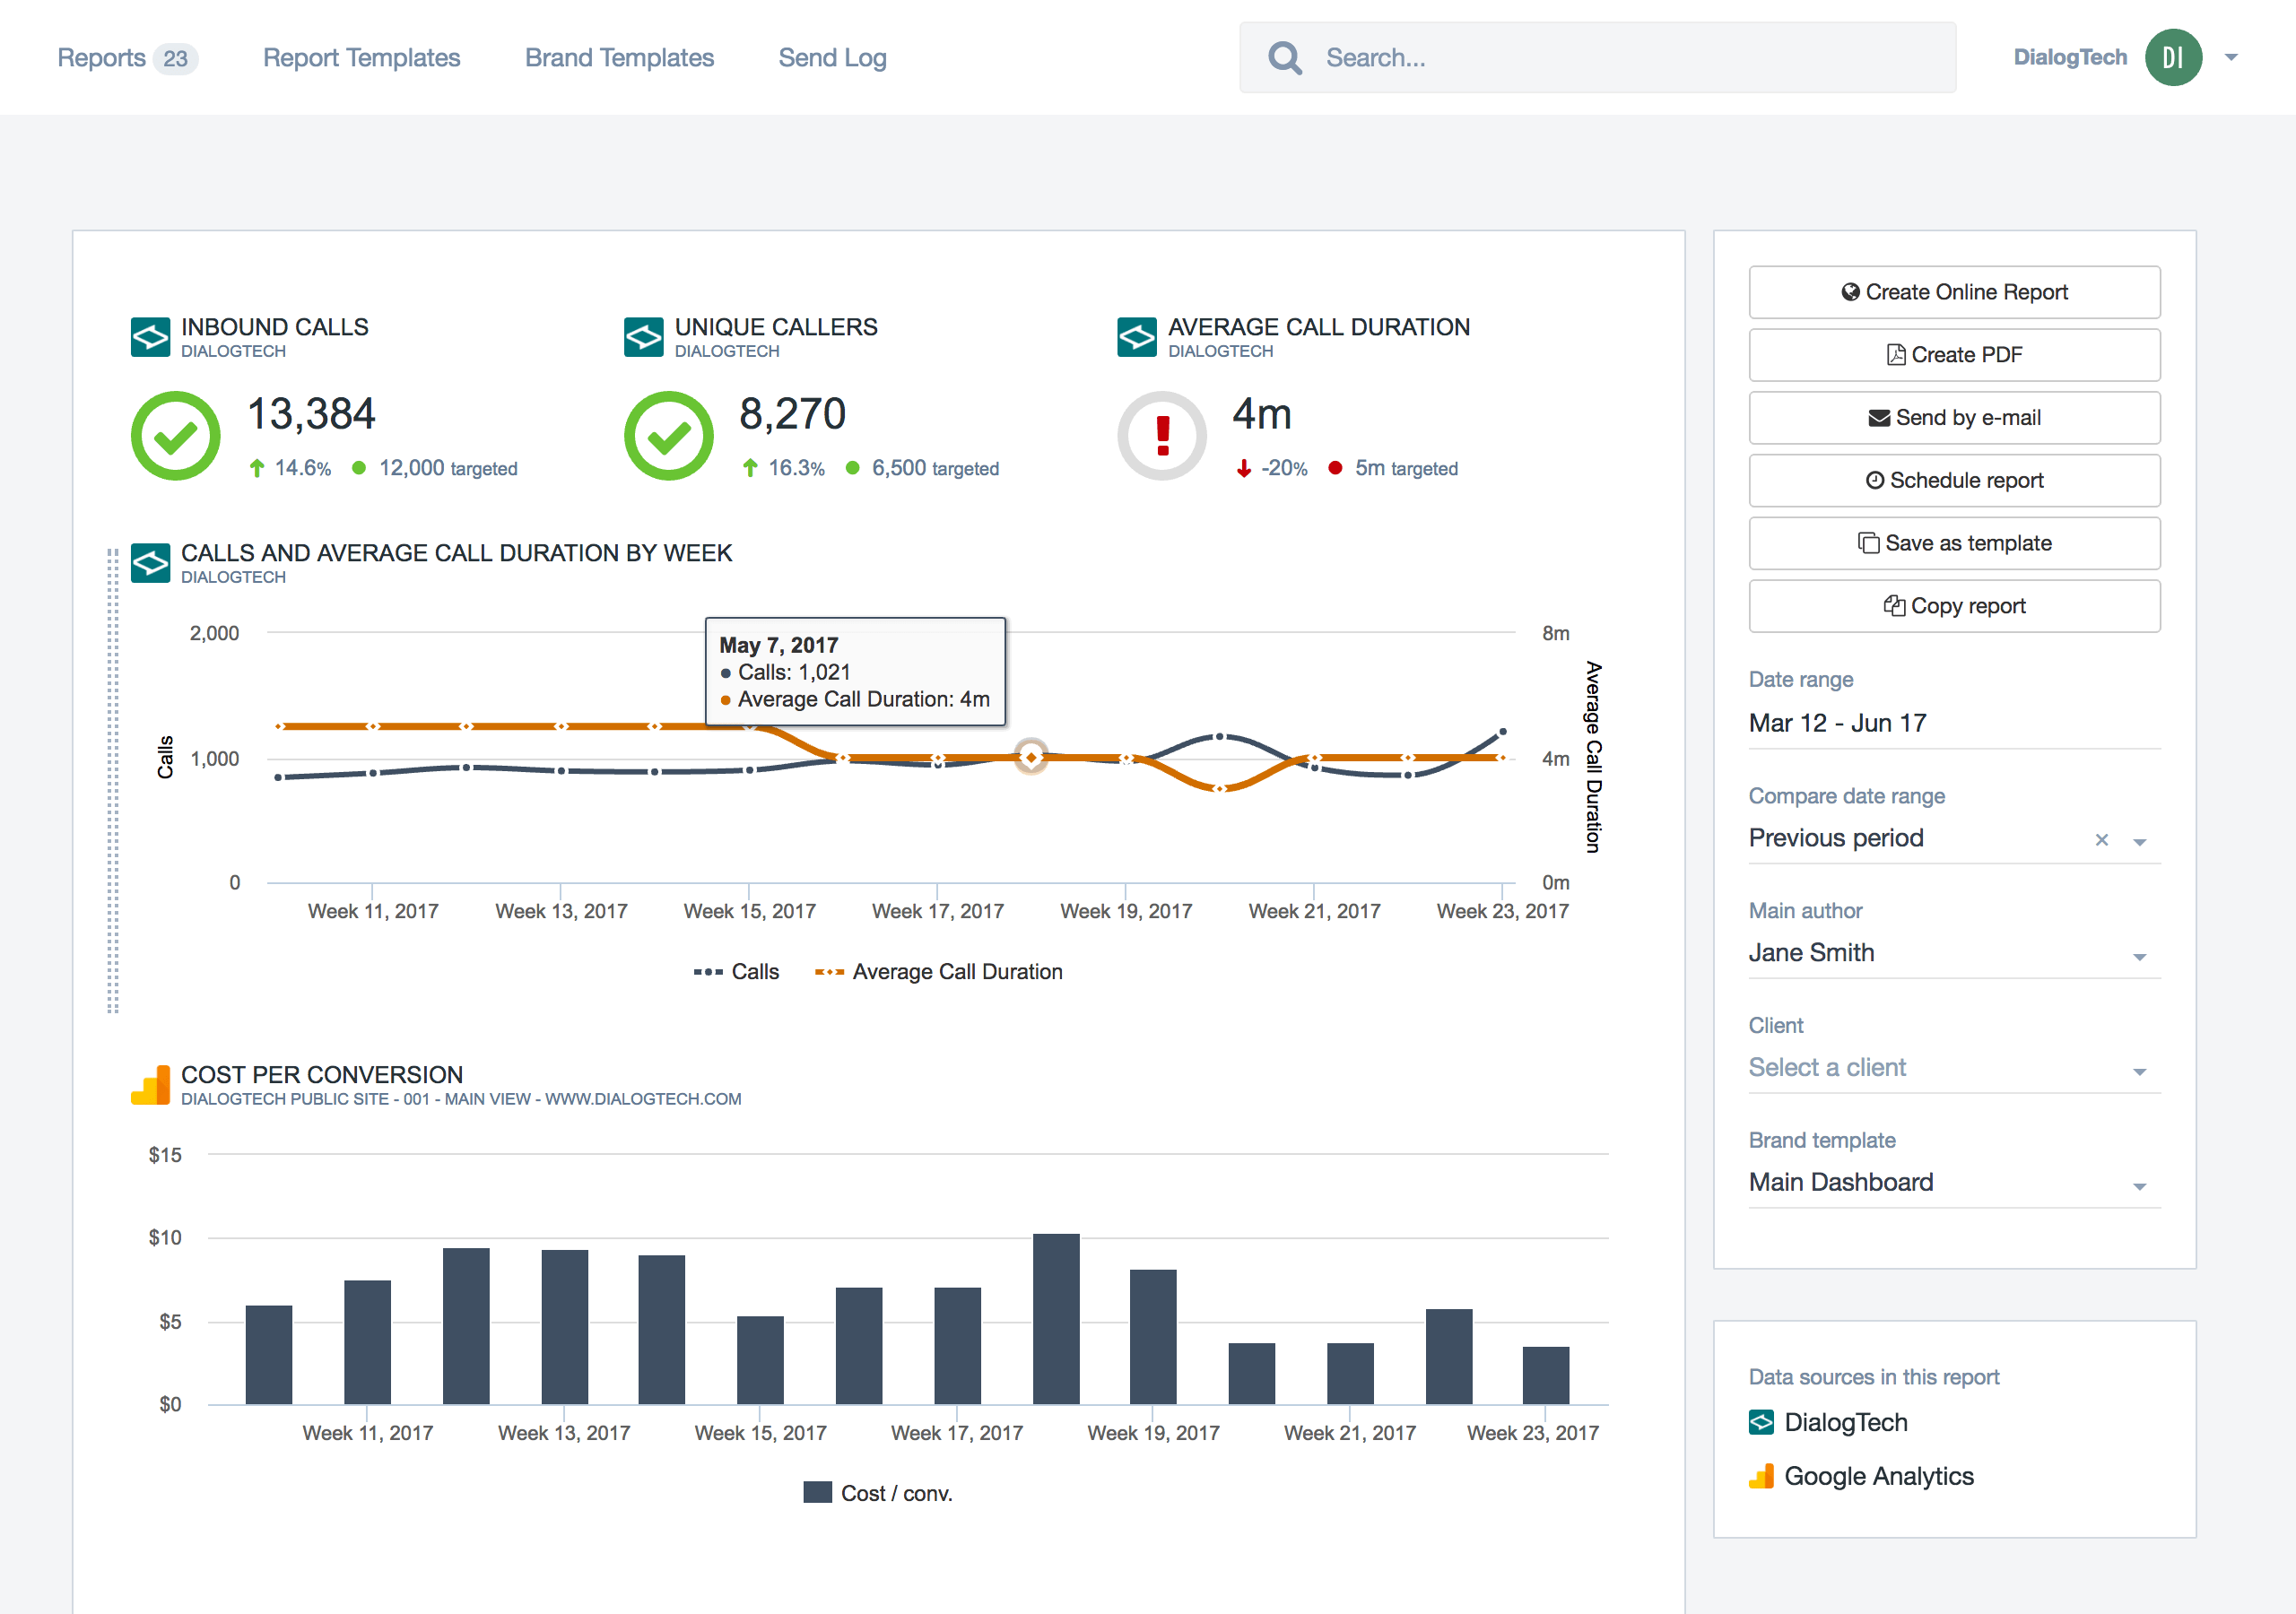
Task: Click the Schedule report button
Action: [1954, 481]
